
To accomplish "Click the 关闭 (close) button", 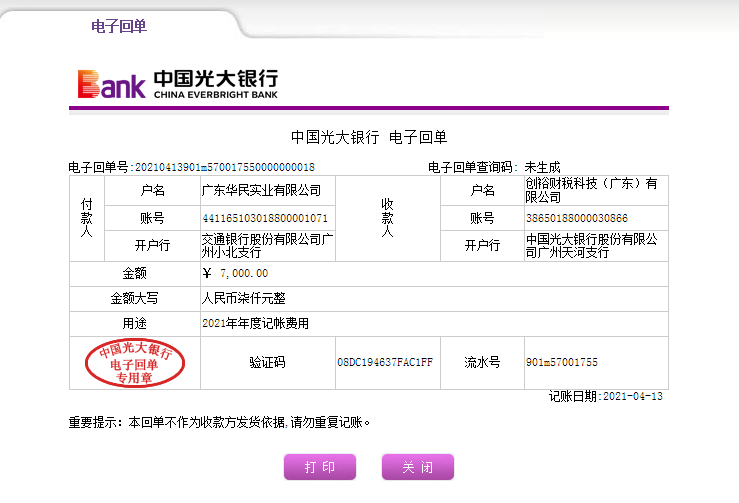I will point(418,467).
